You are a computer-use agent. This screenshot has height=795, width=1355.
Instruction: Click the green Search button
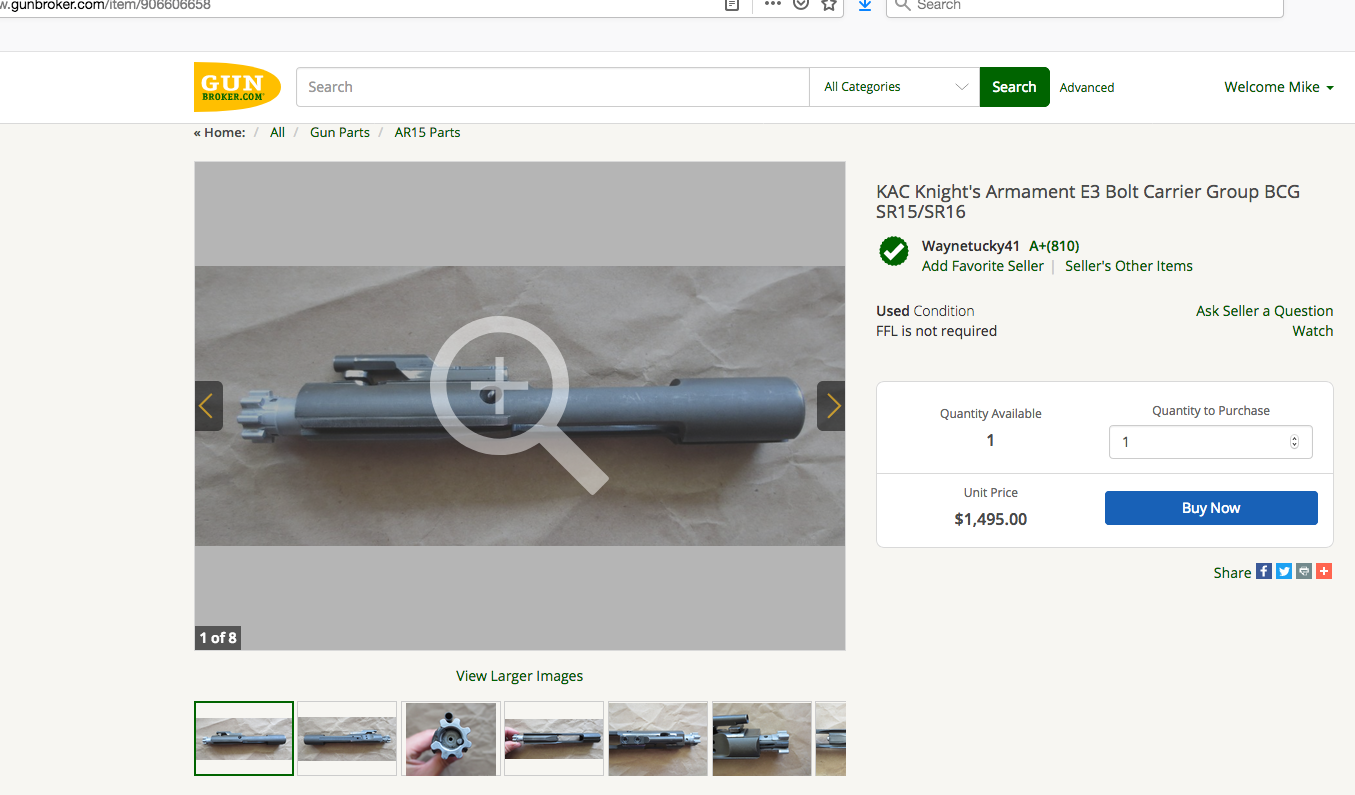(x=1014, y=87)
